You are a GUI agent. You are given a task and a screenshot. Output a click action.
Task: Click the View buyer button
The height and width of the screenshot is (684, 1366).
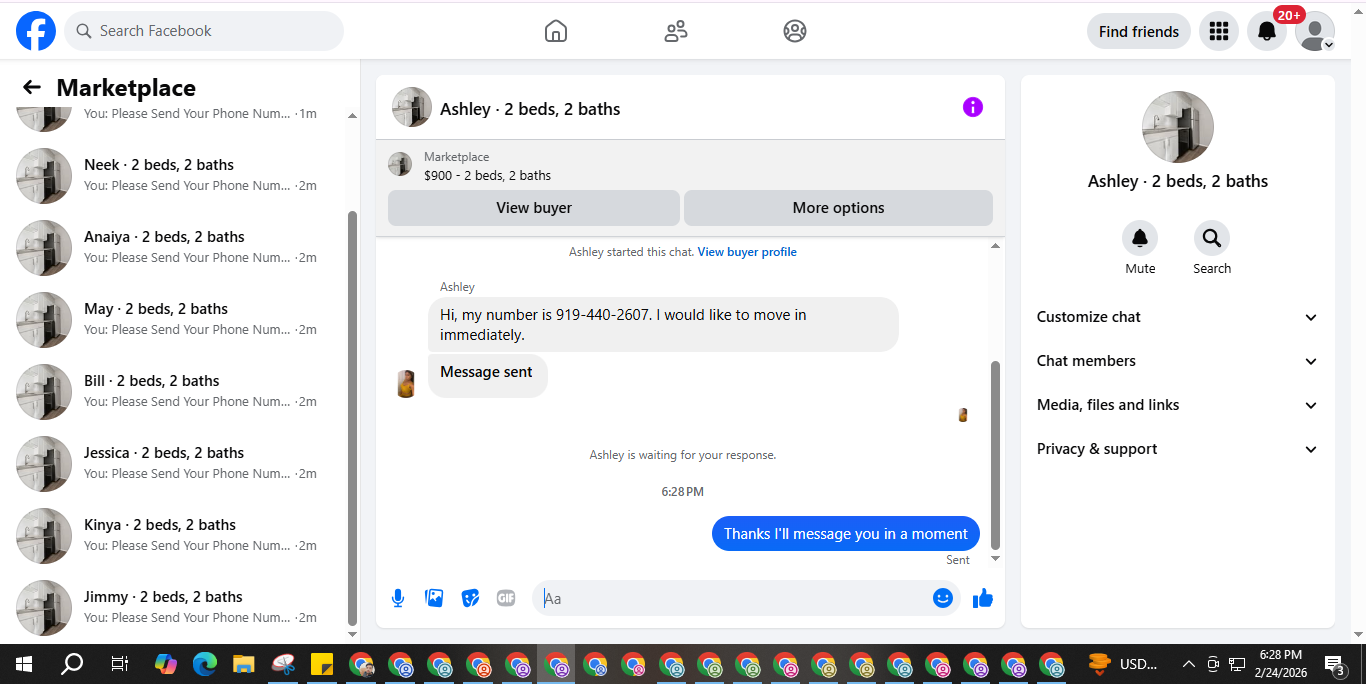click(534, 208)
